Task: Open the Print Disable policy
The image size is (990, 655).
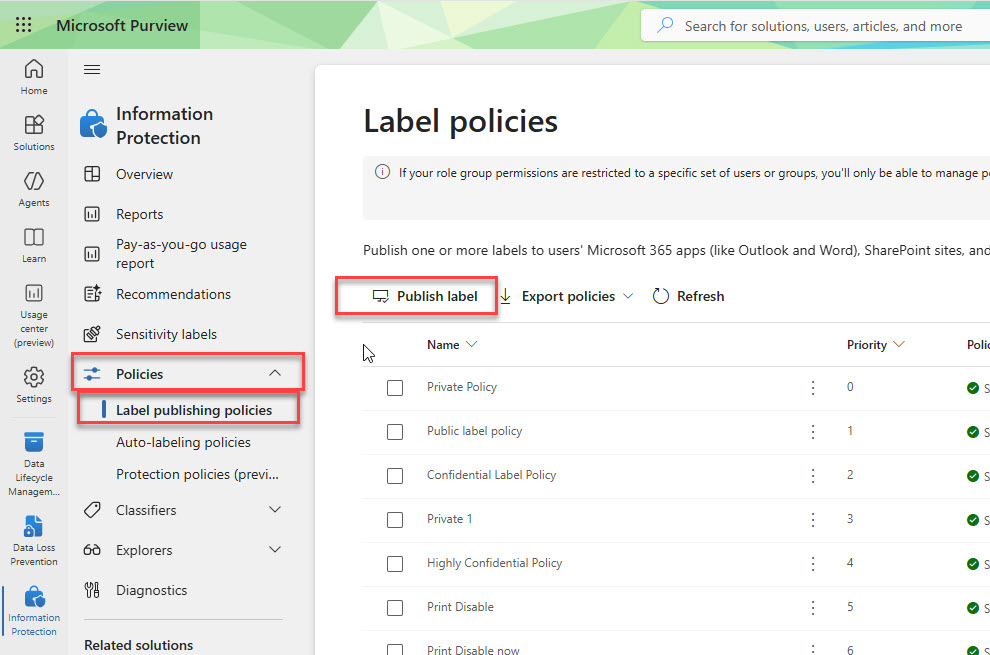Action: (460, 606)
